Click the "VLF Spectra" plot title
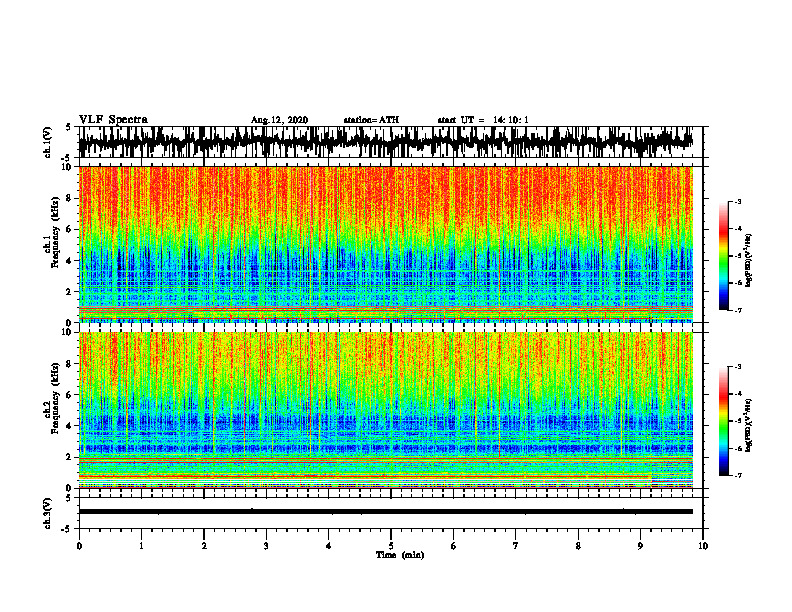Screen dimensions: 792x612 coord(113,120)
